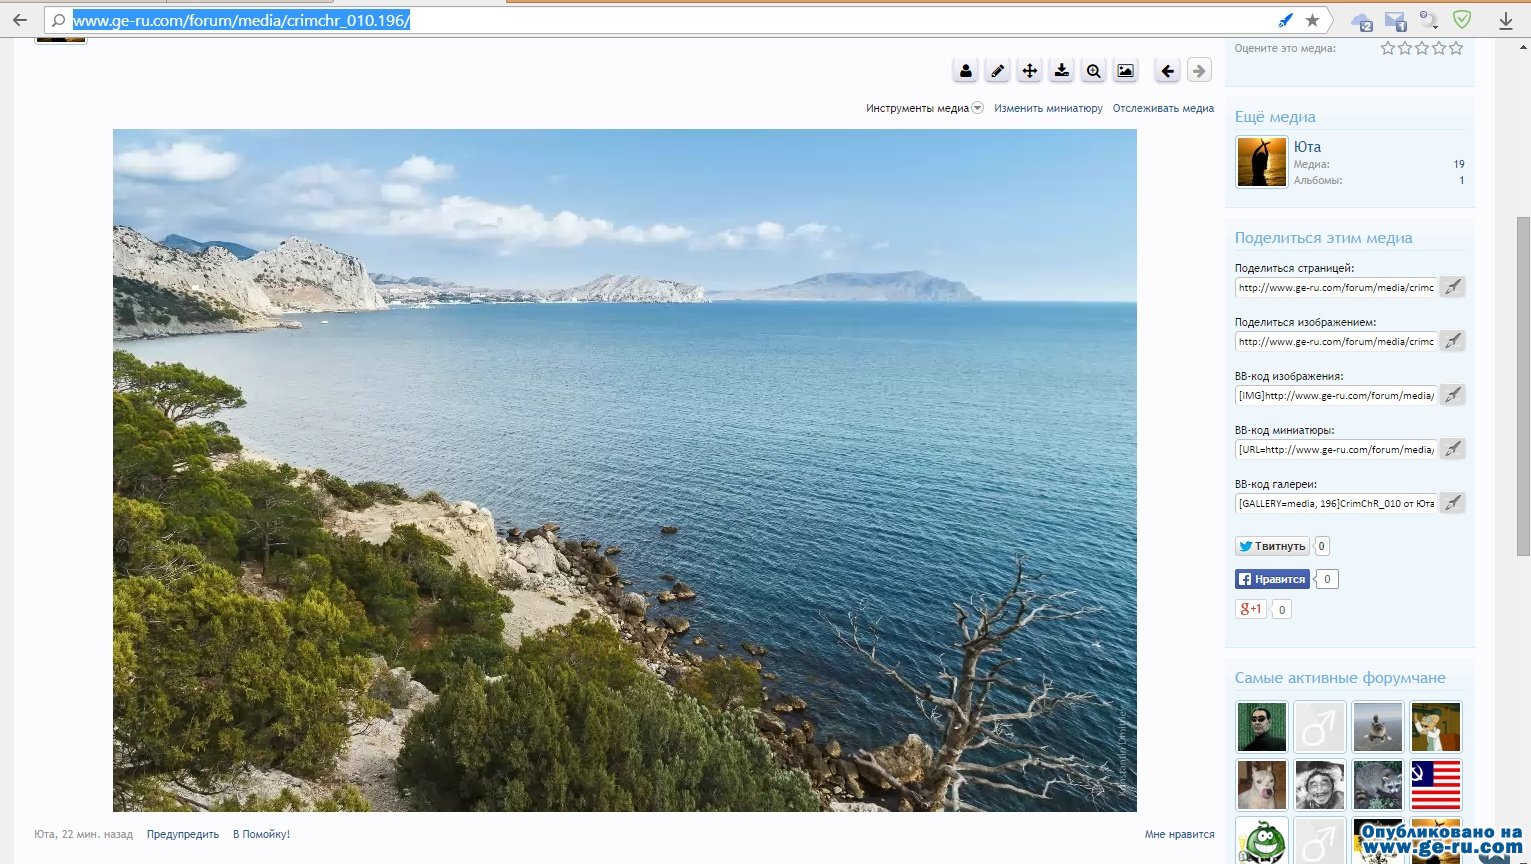
Task: Select the 'BB-код галереи' field
Action: [x=1336, y=503]
